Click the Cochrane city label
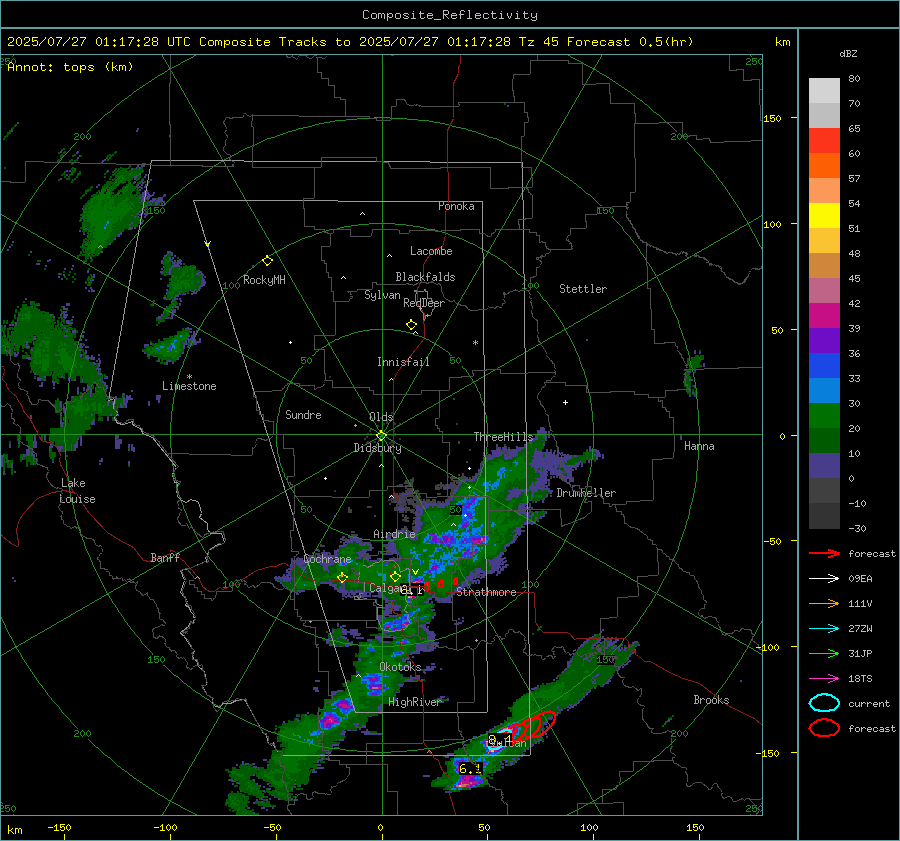 point(327,559)
